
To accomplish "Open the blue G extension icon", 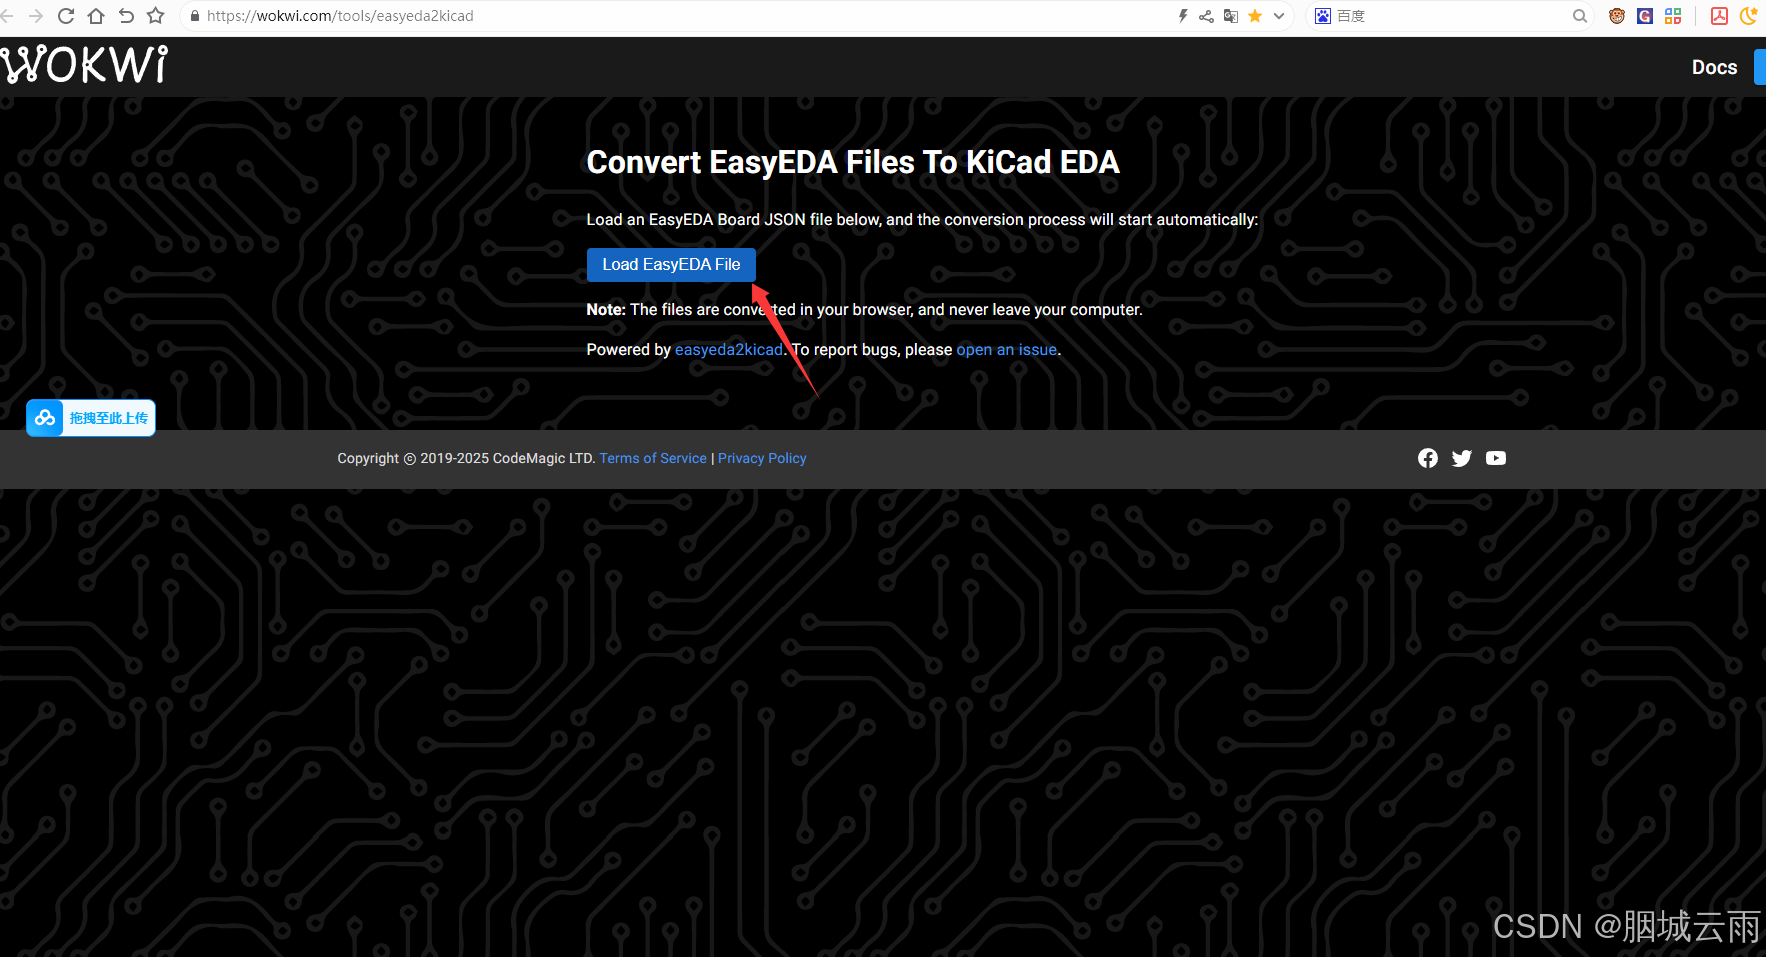I will [1645, 16].
